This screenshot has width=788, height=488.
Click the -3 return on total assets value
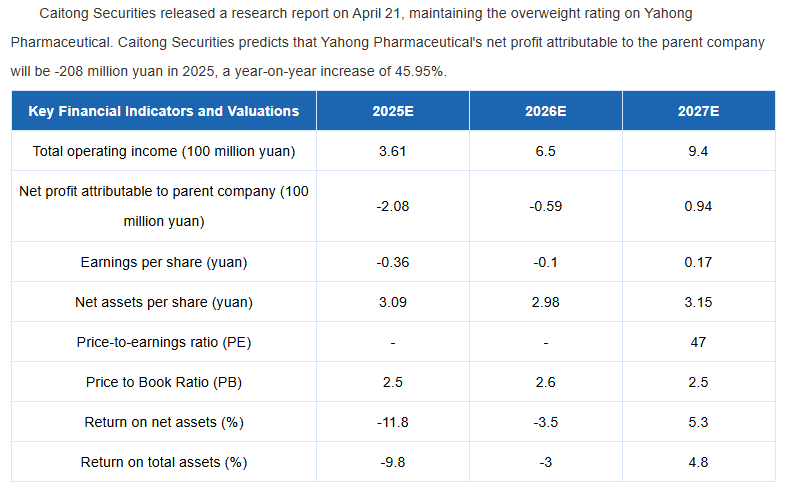[546, 462]
